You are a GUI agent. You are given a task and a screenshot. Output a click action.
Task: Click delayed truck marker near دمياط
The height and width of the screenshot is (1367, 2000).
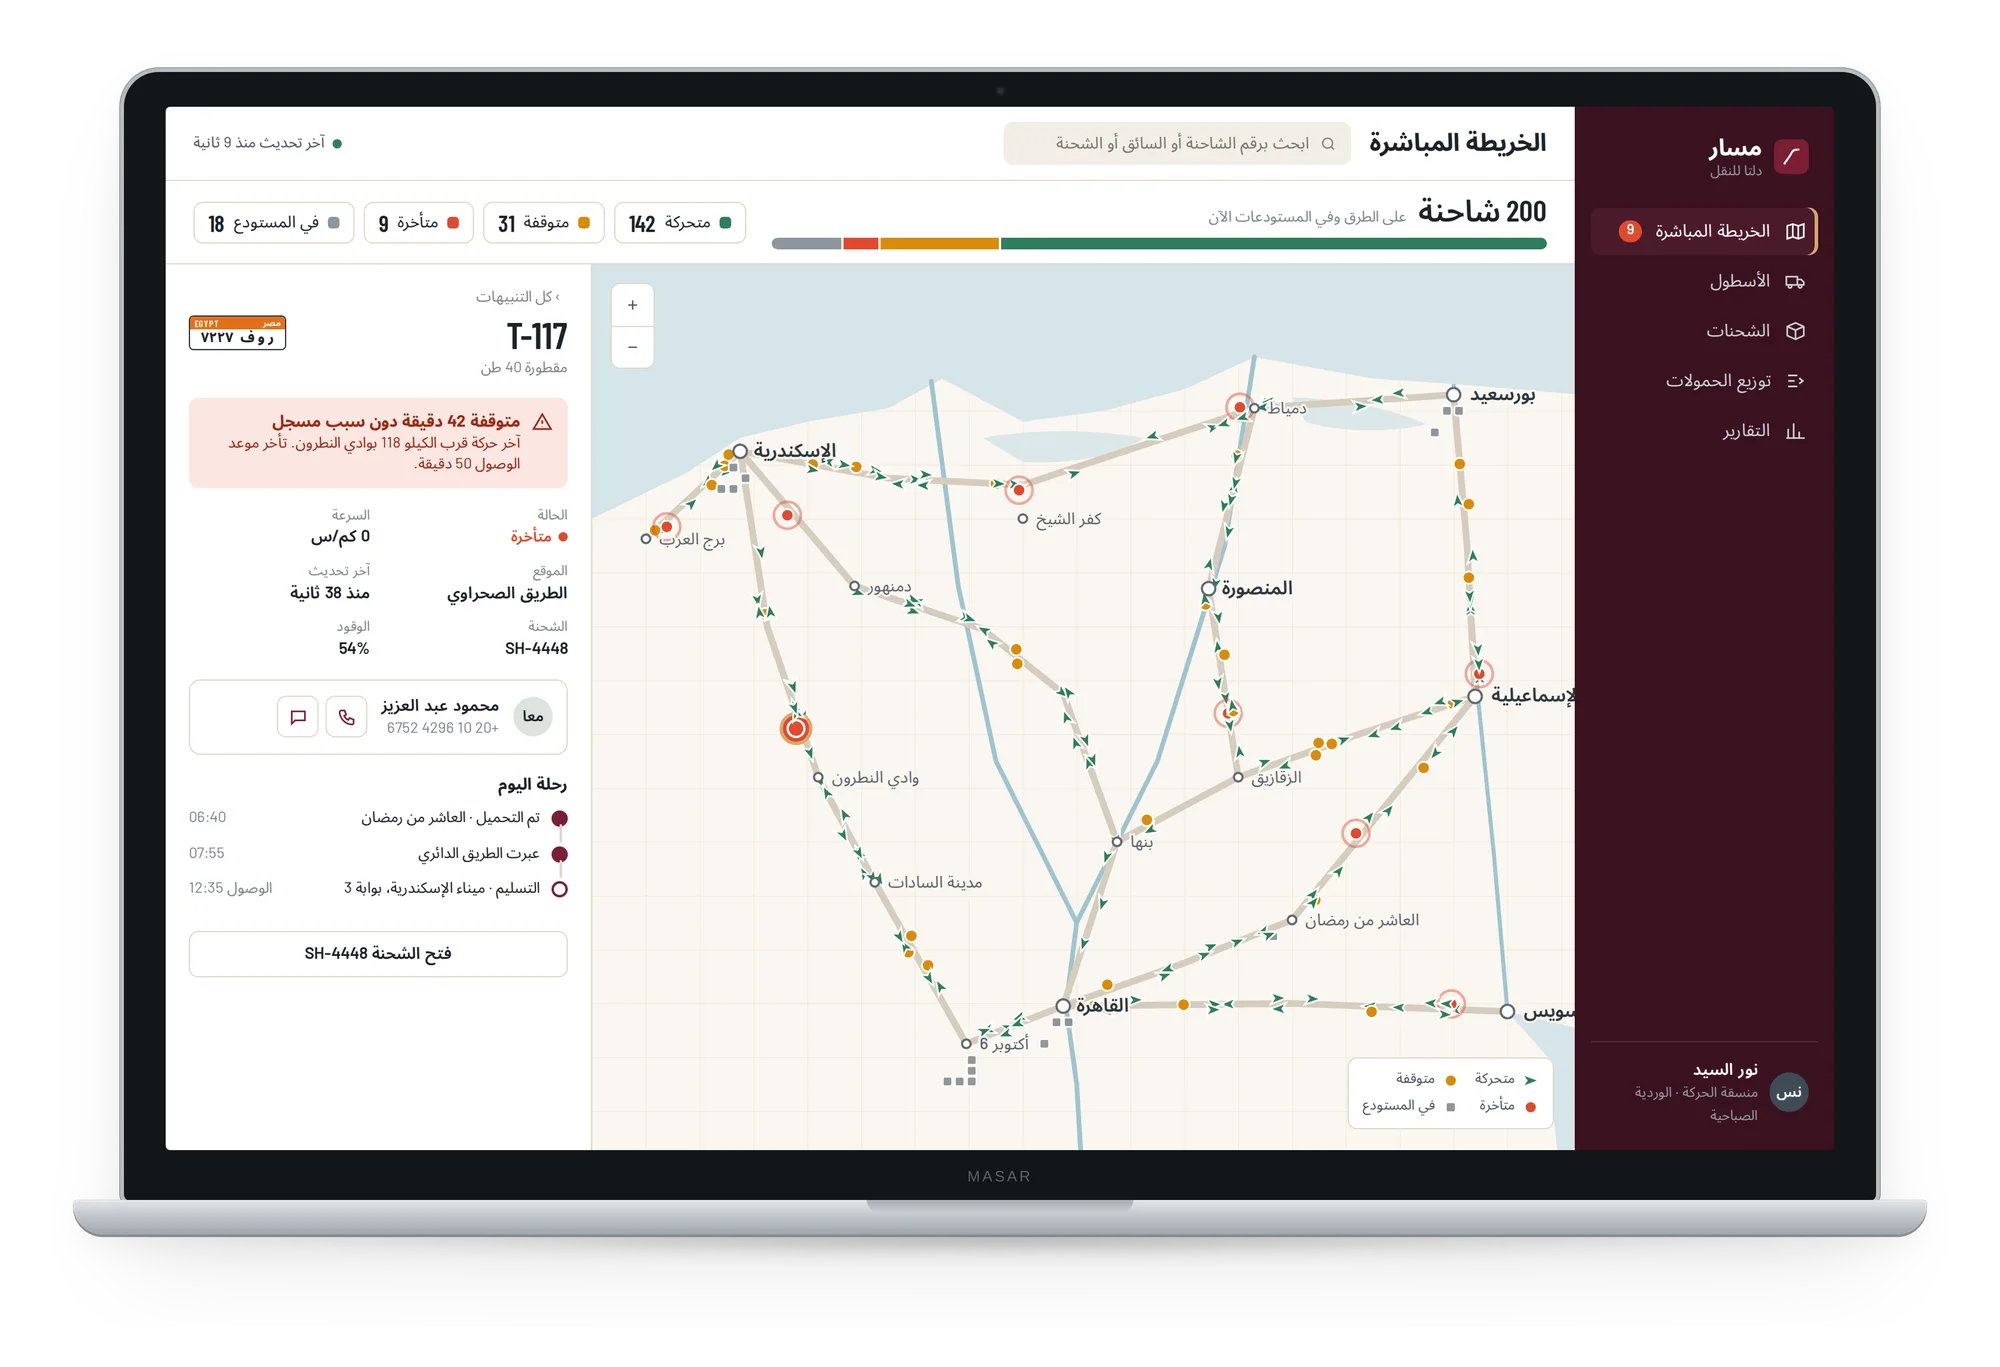point(1239,407)
